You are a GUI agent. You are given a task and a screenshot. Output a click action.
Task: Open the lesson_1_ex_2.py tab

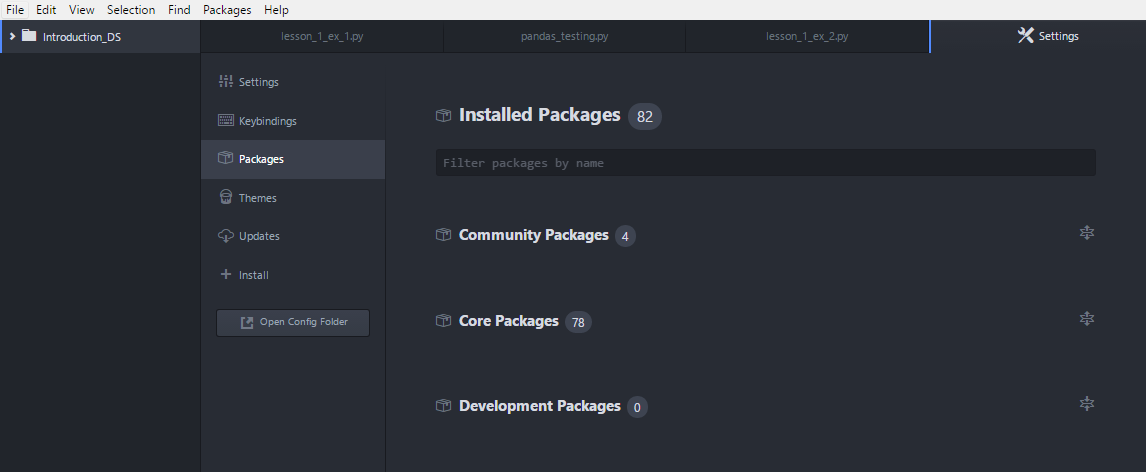[807, 36]
